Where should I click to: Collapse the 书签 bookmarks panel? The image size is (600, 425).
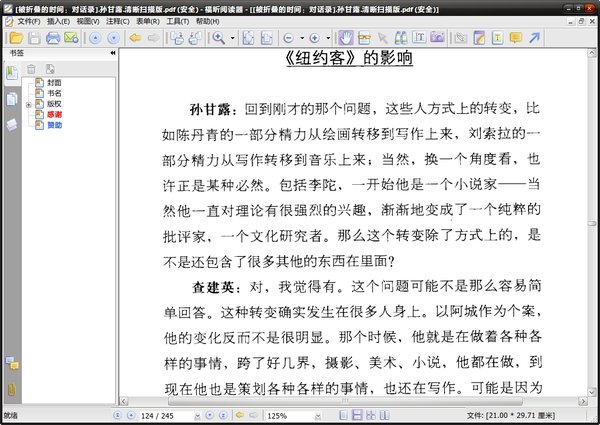click(x=112, y=52)
